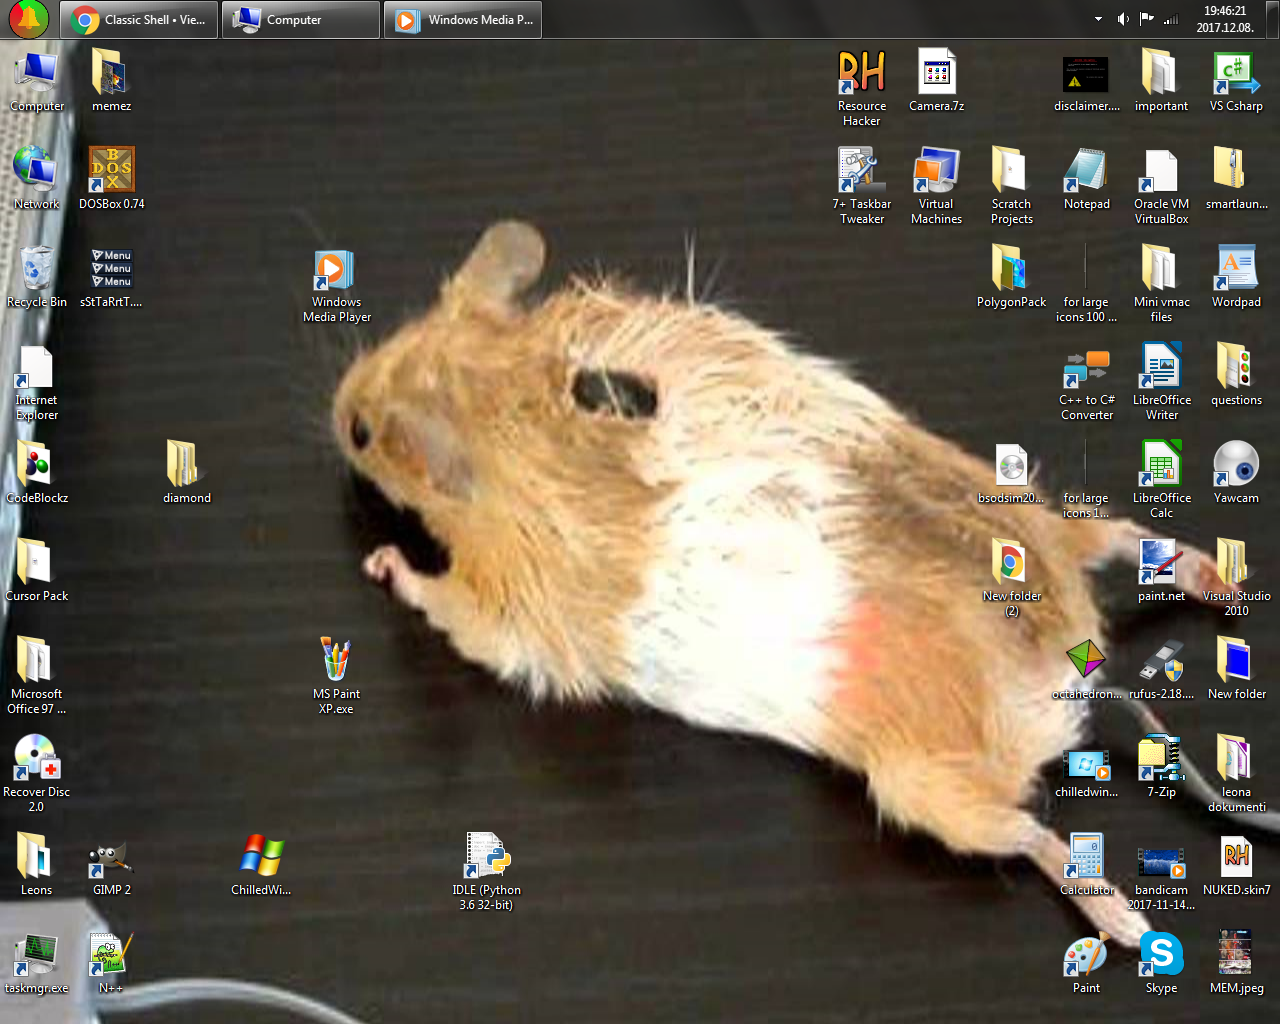Viewport: 1280px width, 1024px height.
Task: Click the IDLE Python 3.6 shortcut
Action: click(x=486, y=857)
